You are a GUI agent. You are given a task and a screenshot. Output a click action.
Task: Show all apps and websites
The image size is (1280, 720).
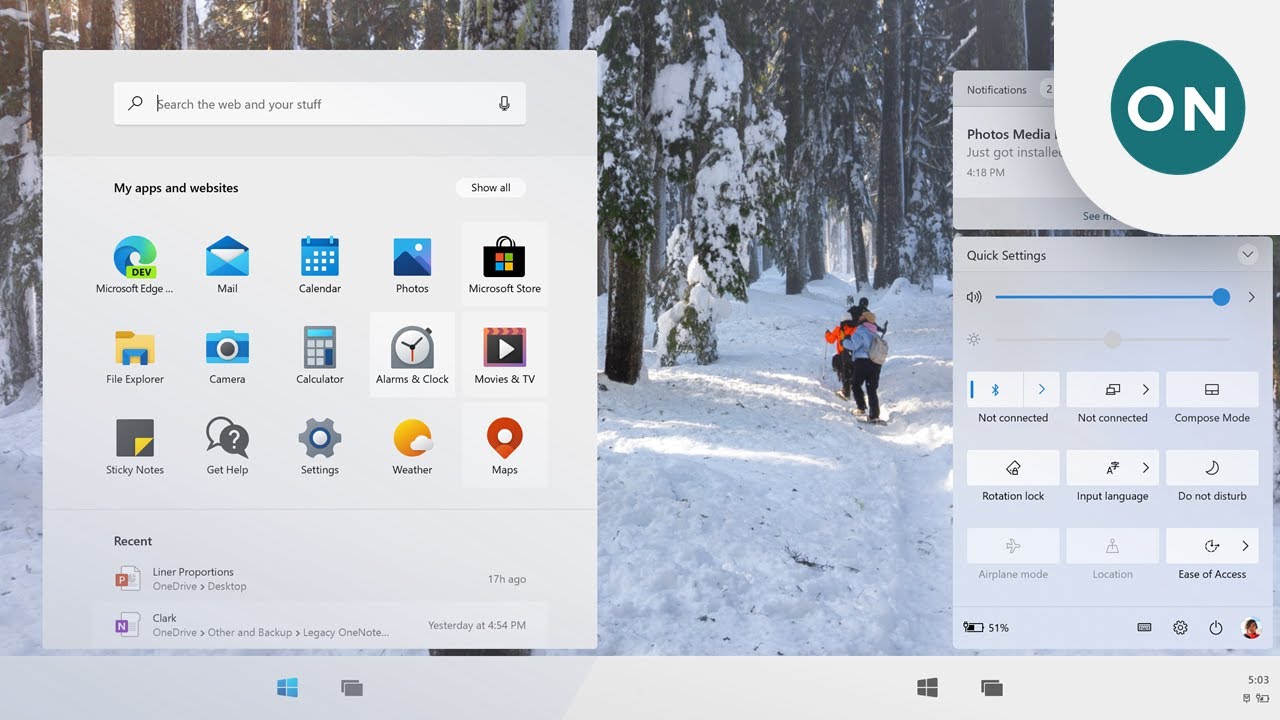491,187
